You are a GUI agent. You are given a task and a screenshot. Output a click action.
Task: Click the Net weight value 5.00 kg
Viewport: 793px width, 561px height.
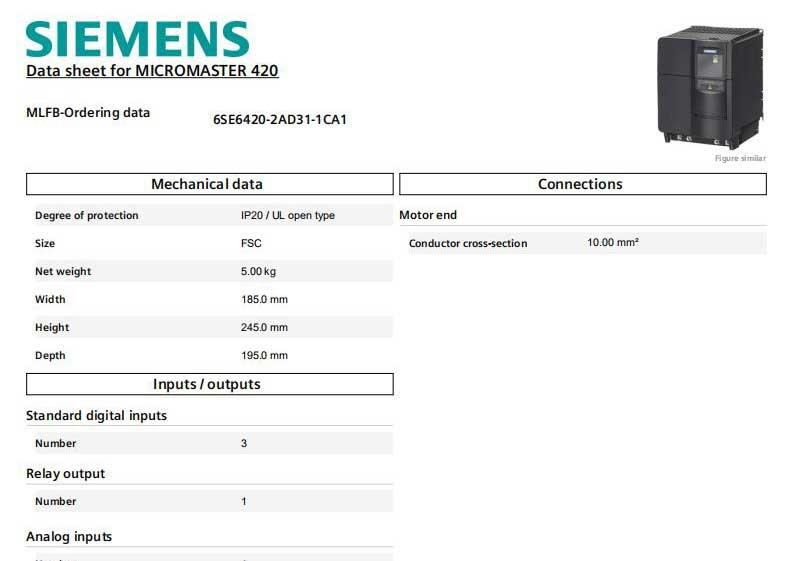tap(259, 272)
